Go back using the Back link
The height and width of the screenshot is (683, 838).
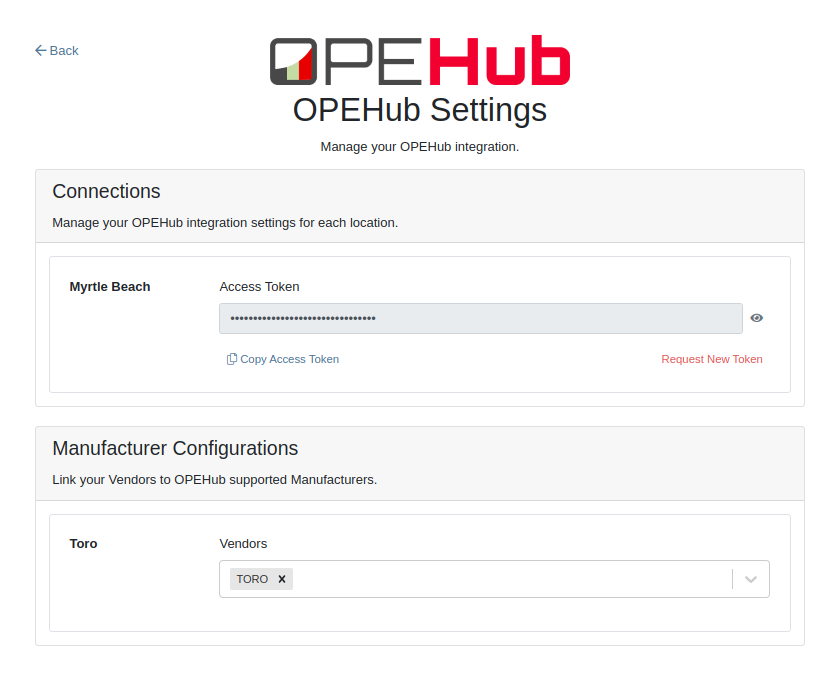(x=57, y=51)
